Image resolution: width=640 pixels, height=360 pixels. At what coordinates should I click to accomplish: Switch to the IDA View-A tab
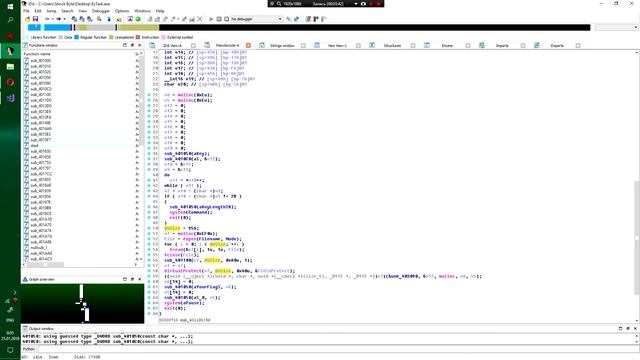click(172, 46)
